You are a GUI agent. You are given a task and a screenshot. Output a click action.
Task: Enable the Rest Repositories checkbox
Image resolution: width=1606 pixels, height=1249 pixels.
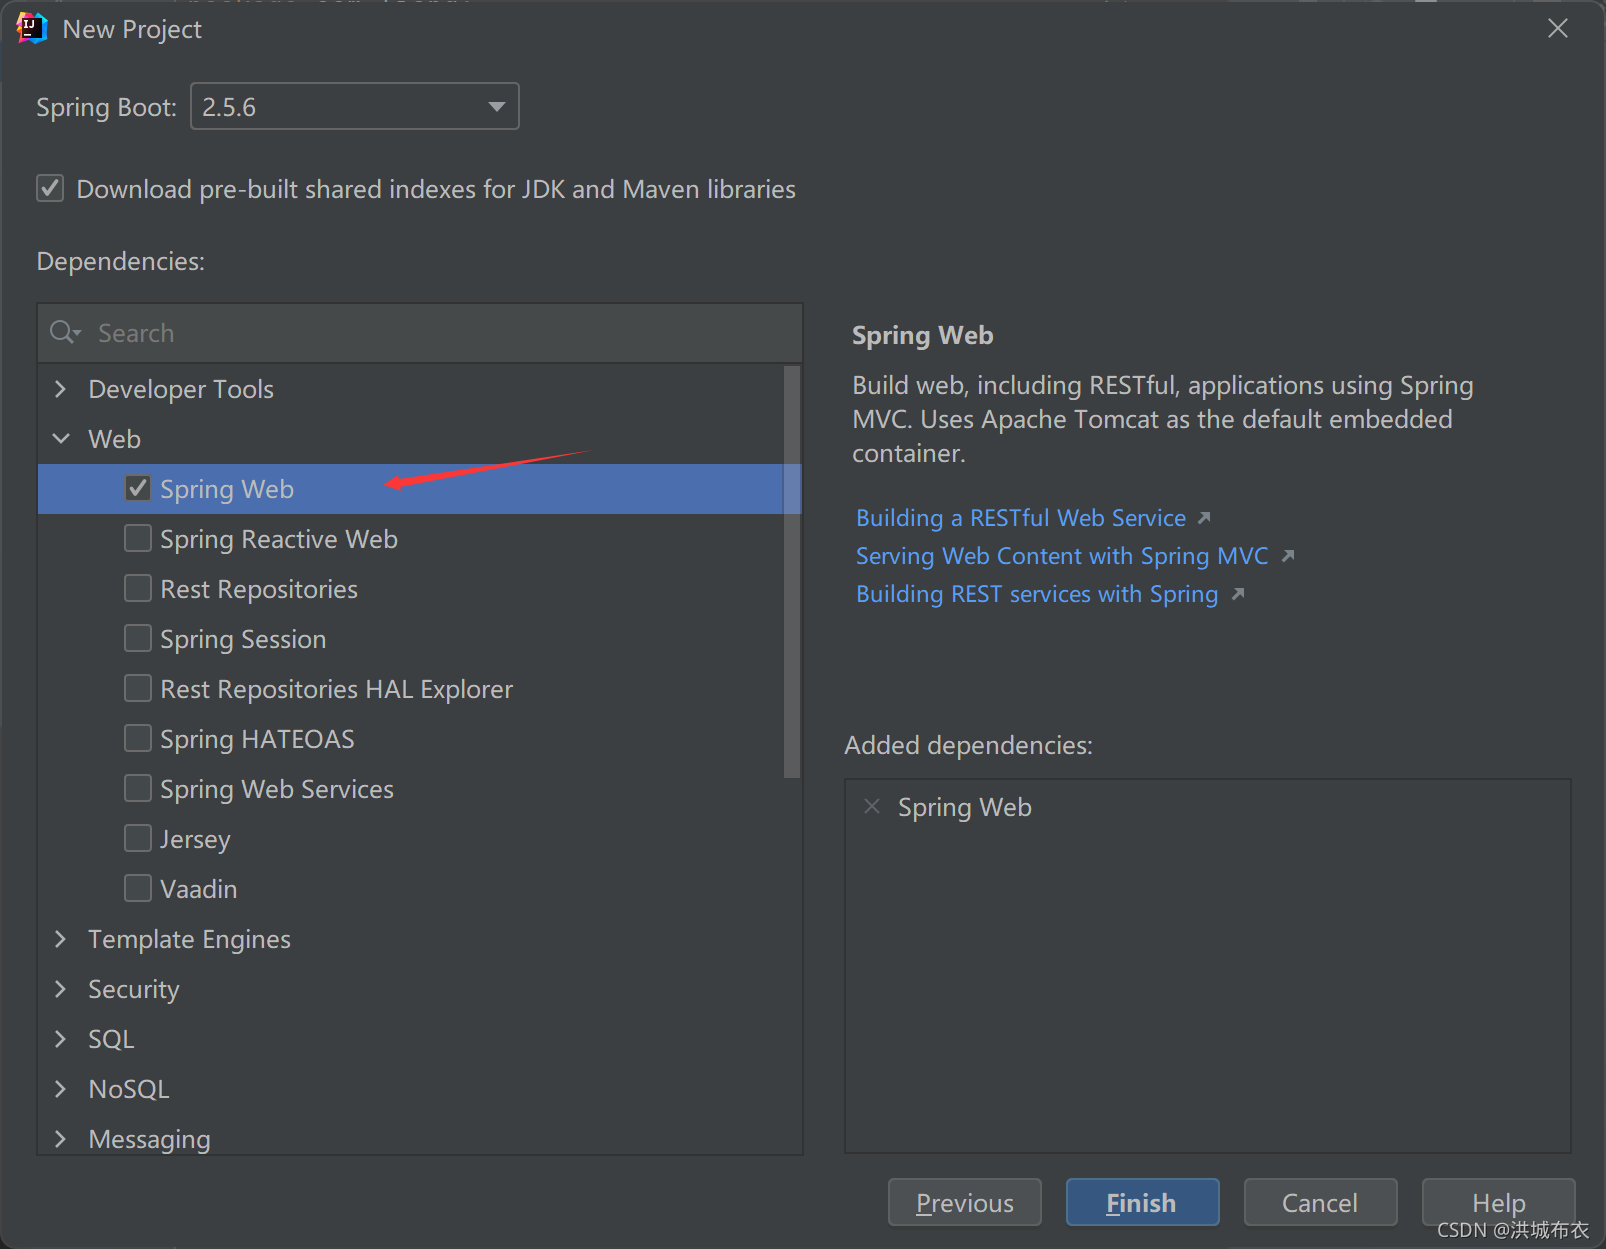(x=138, y=588)
